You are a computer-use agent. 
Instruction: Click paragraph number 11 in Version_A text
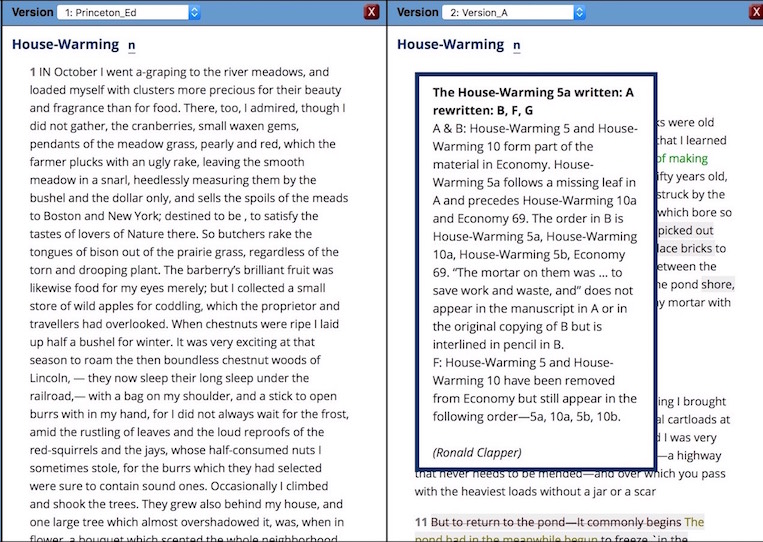click(x=421, y=522)
